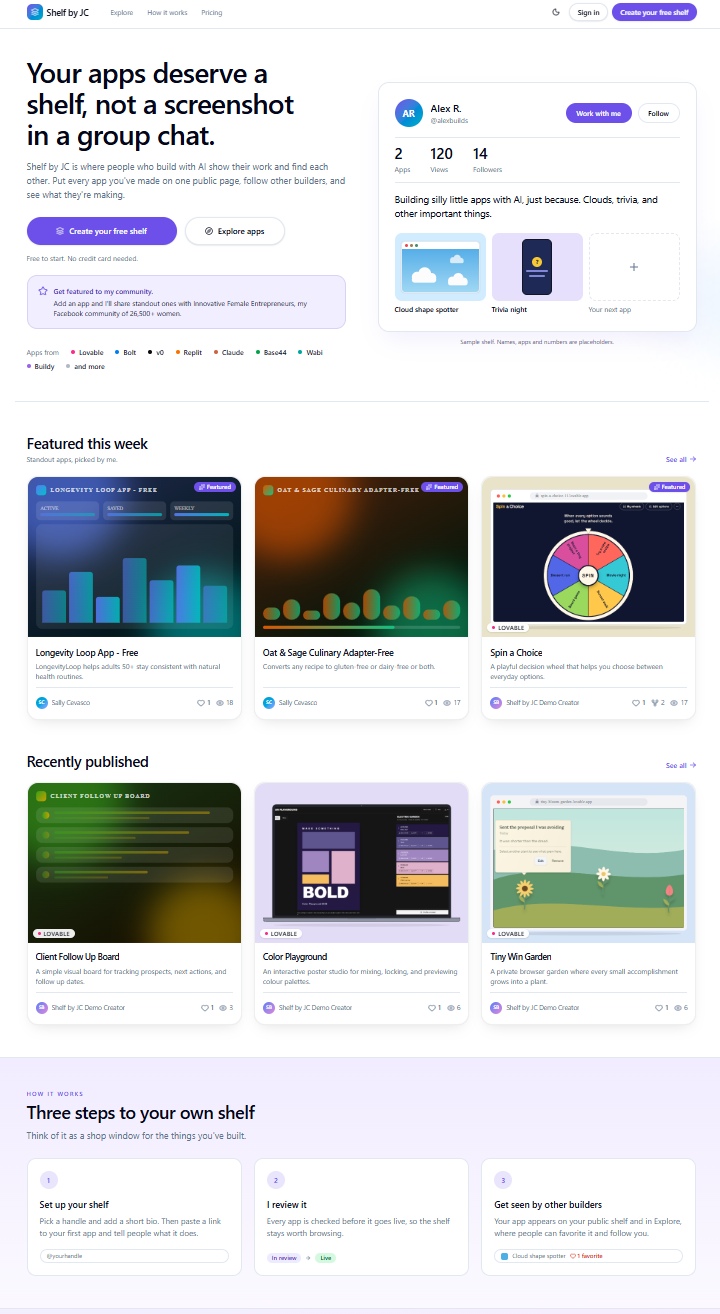Open the Oat & Sage Culinary Adapter-Free title
720x1314 pixels.
pos(328,653)
